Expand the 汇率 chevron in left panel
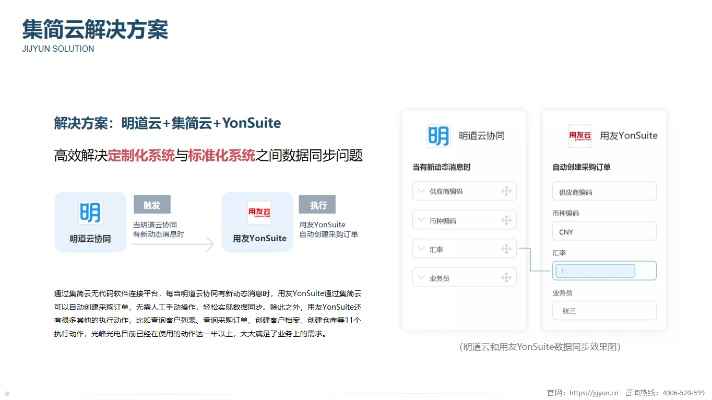Viewport: 712px width, 400px height. pyautogui.click(x=421, y=248)
